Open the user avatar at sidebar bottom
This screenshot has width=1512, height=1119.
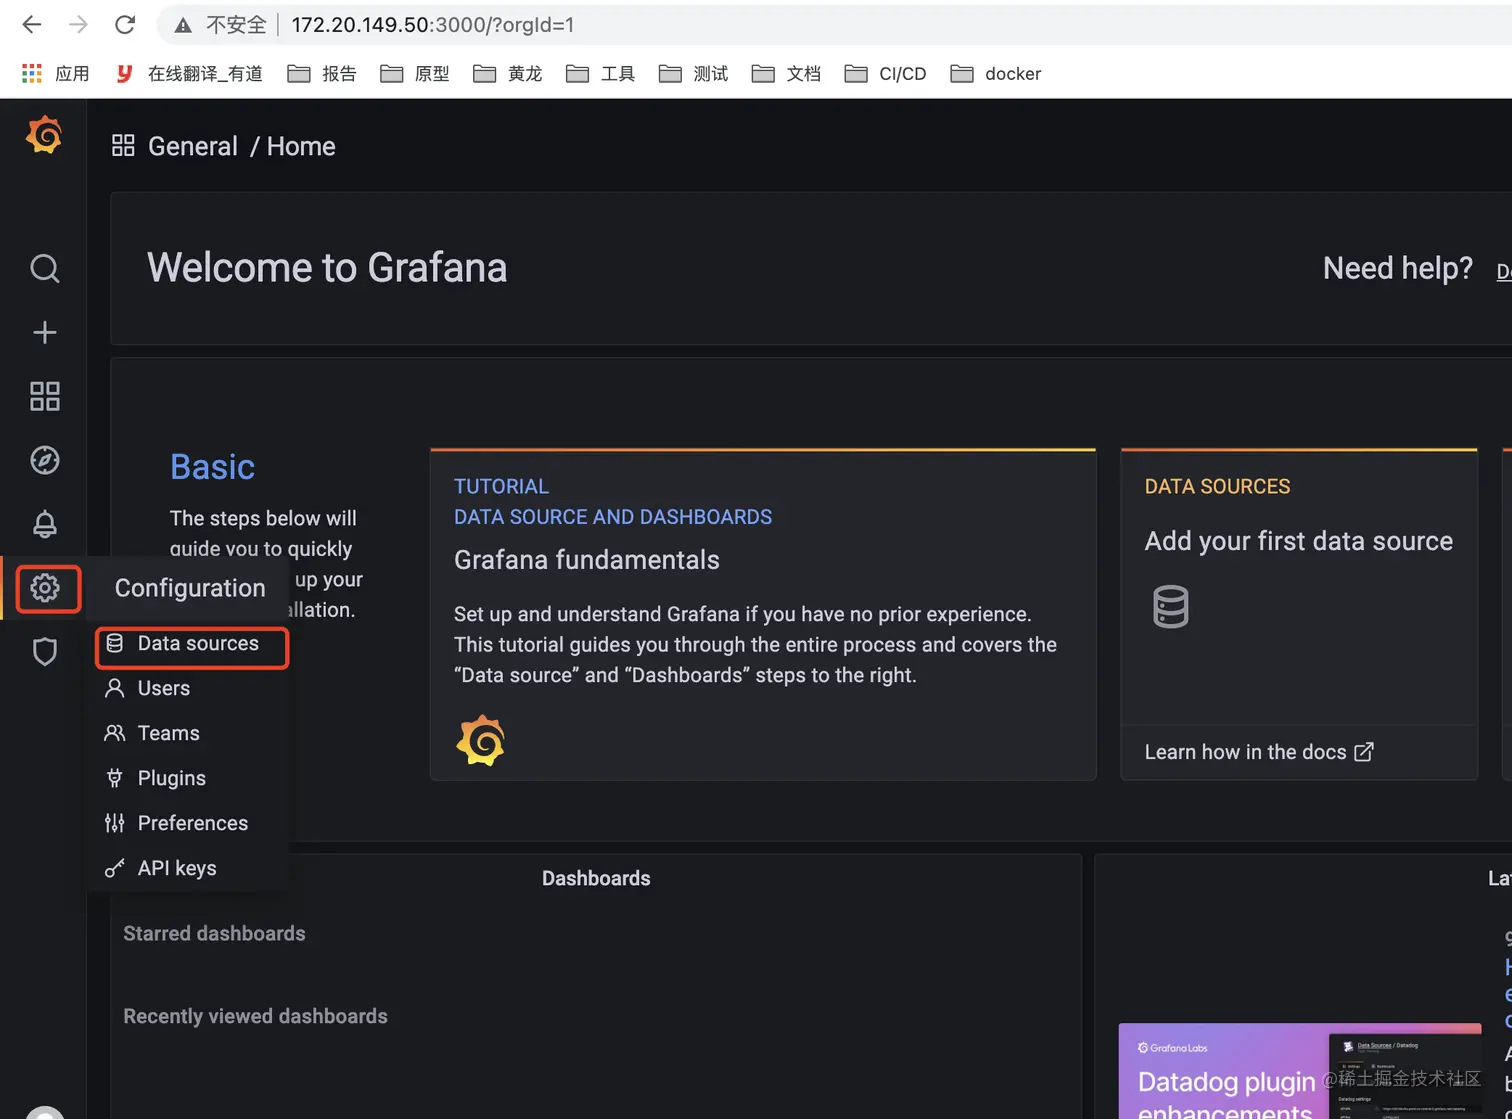[45, 1112]
